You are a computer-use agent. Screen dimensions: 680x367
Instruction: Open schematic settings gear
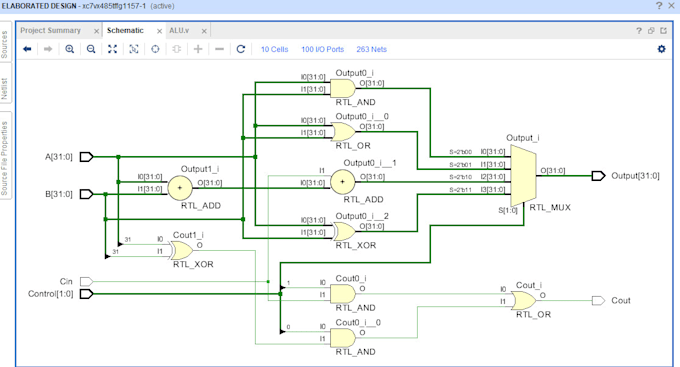[x=661, y=49]
